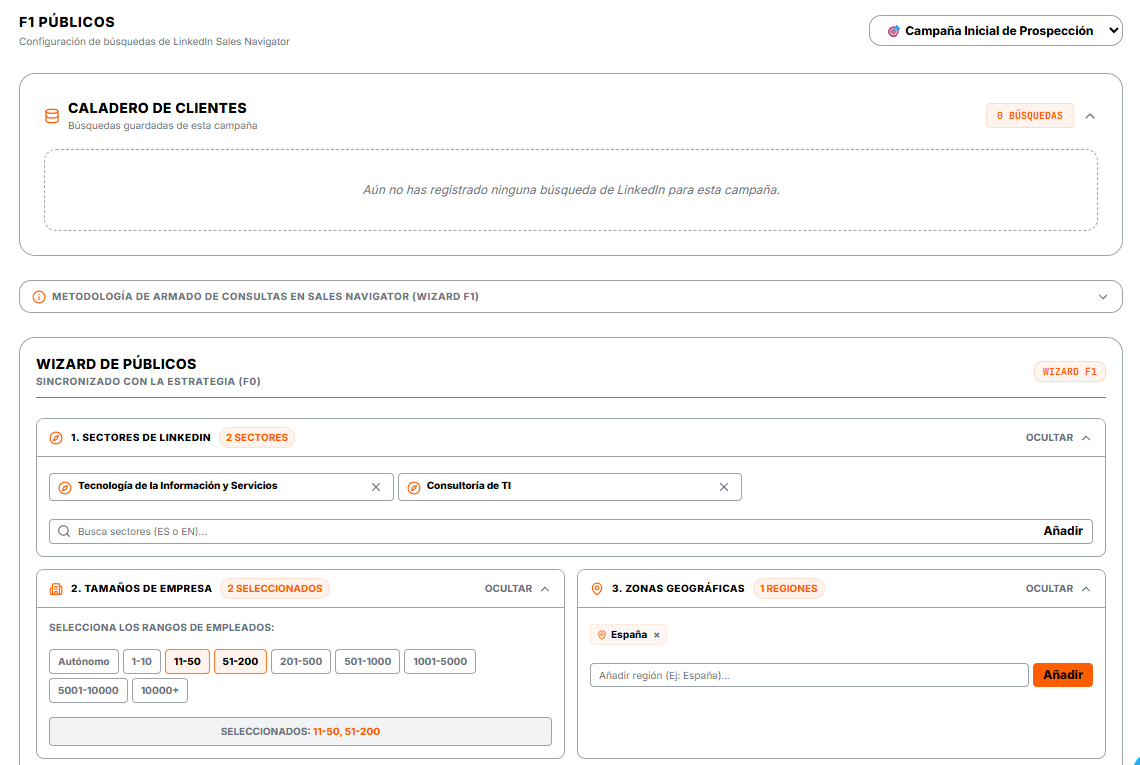Screen dimensions: 1140x765
Task: Click the compass icon beside Sectores de LinkedIn
Action: 56,438
